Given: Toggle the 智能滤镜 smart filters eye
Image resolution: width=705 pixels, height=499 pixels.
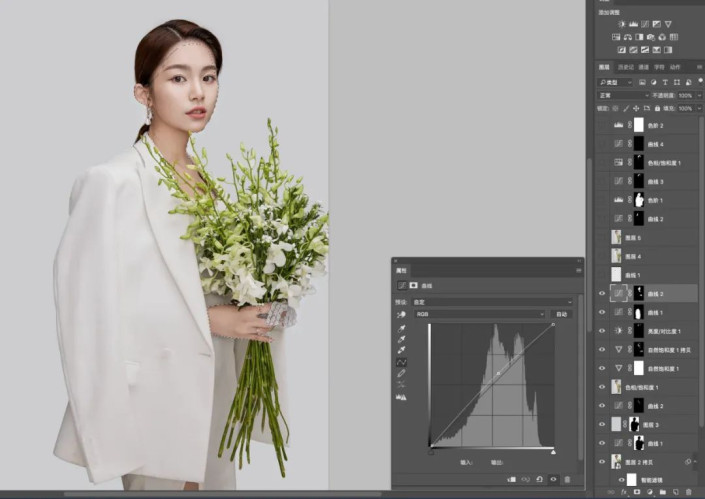Looking at the screenshot, I should pyautogui.click(x=621, y=480).
